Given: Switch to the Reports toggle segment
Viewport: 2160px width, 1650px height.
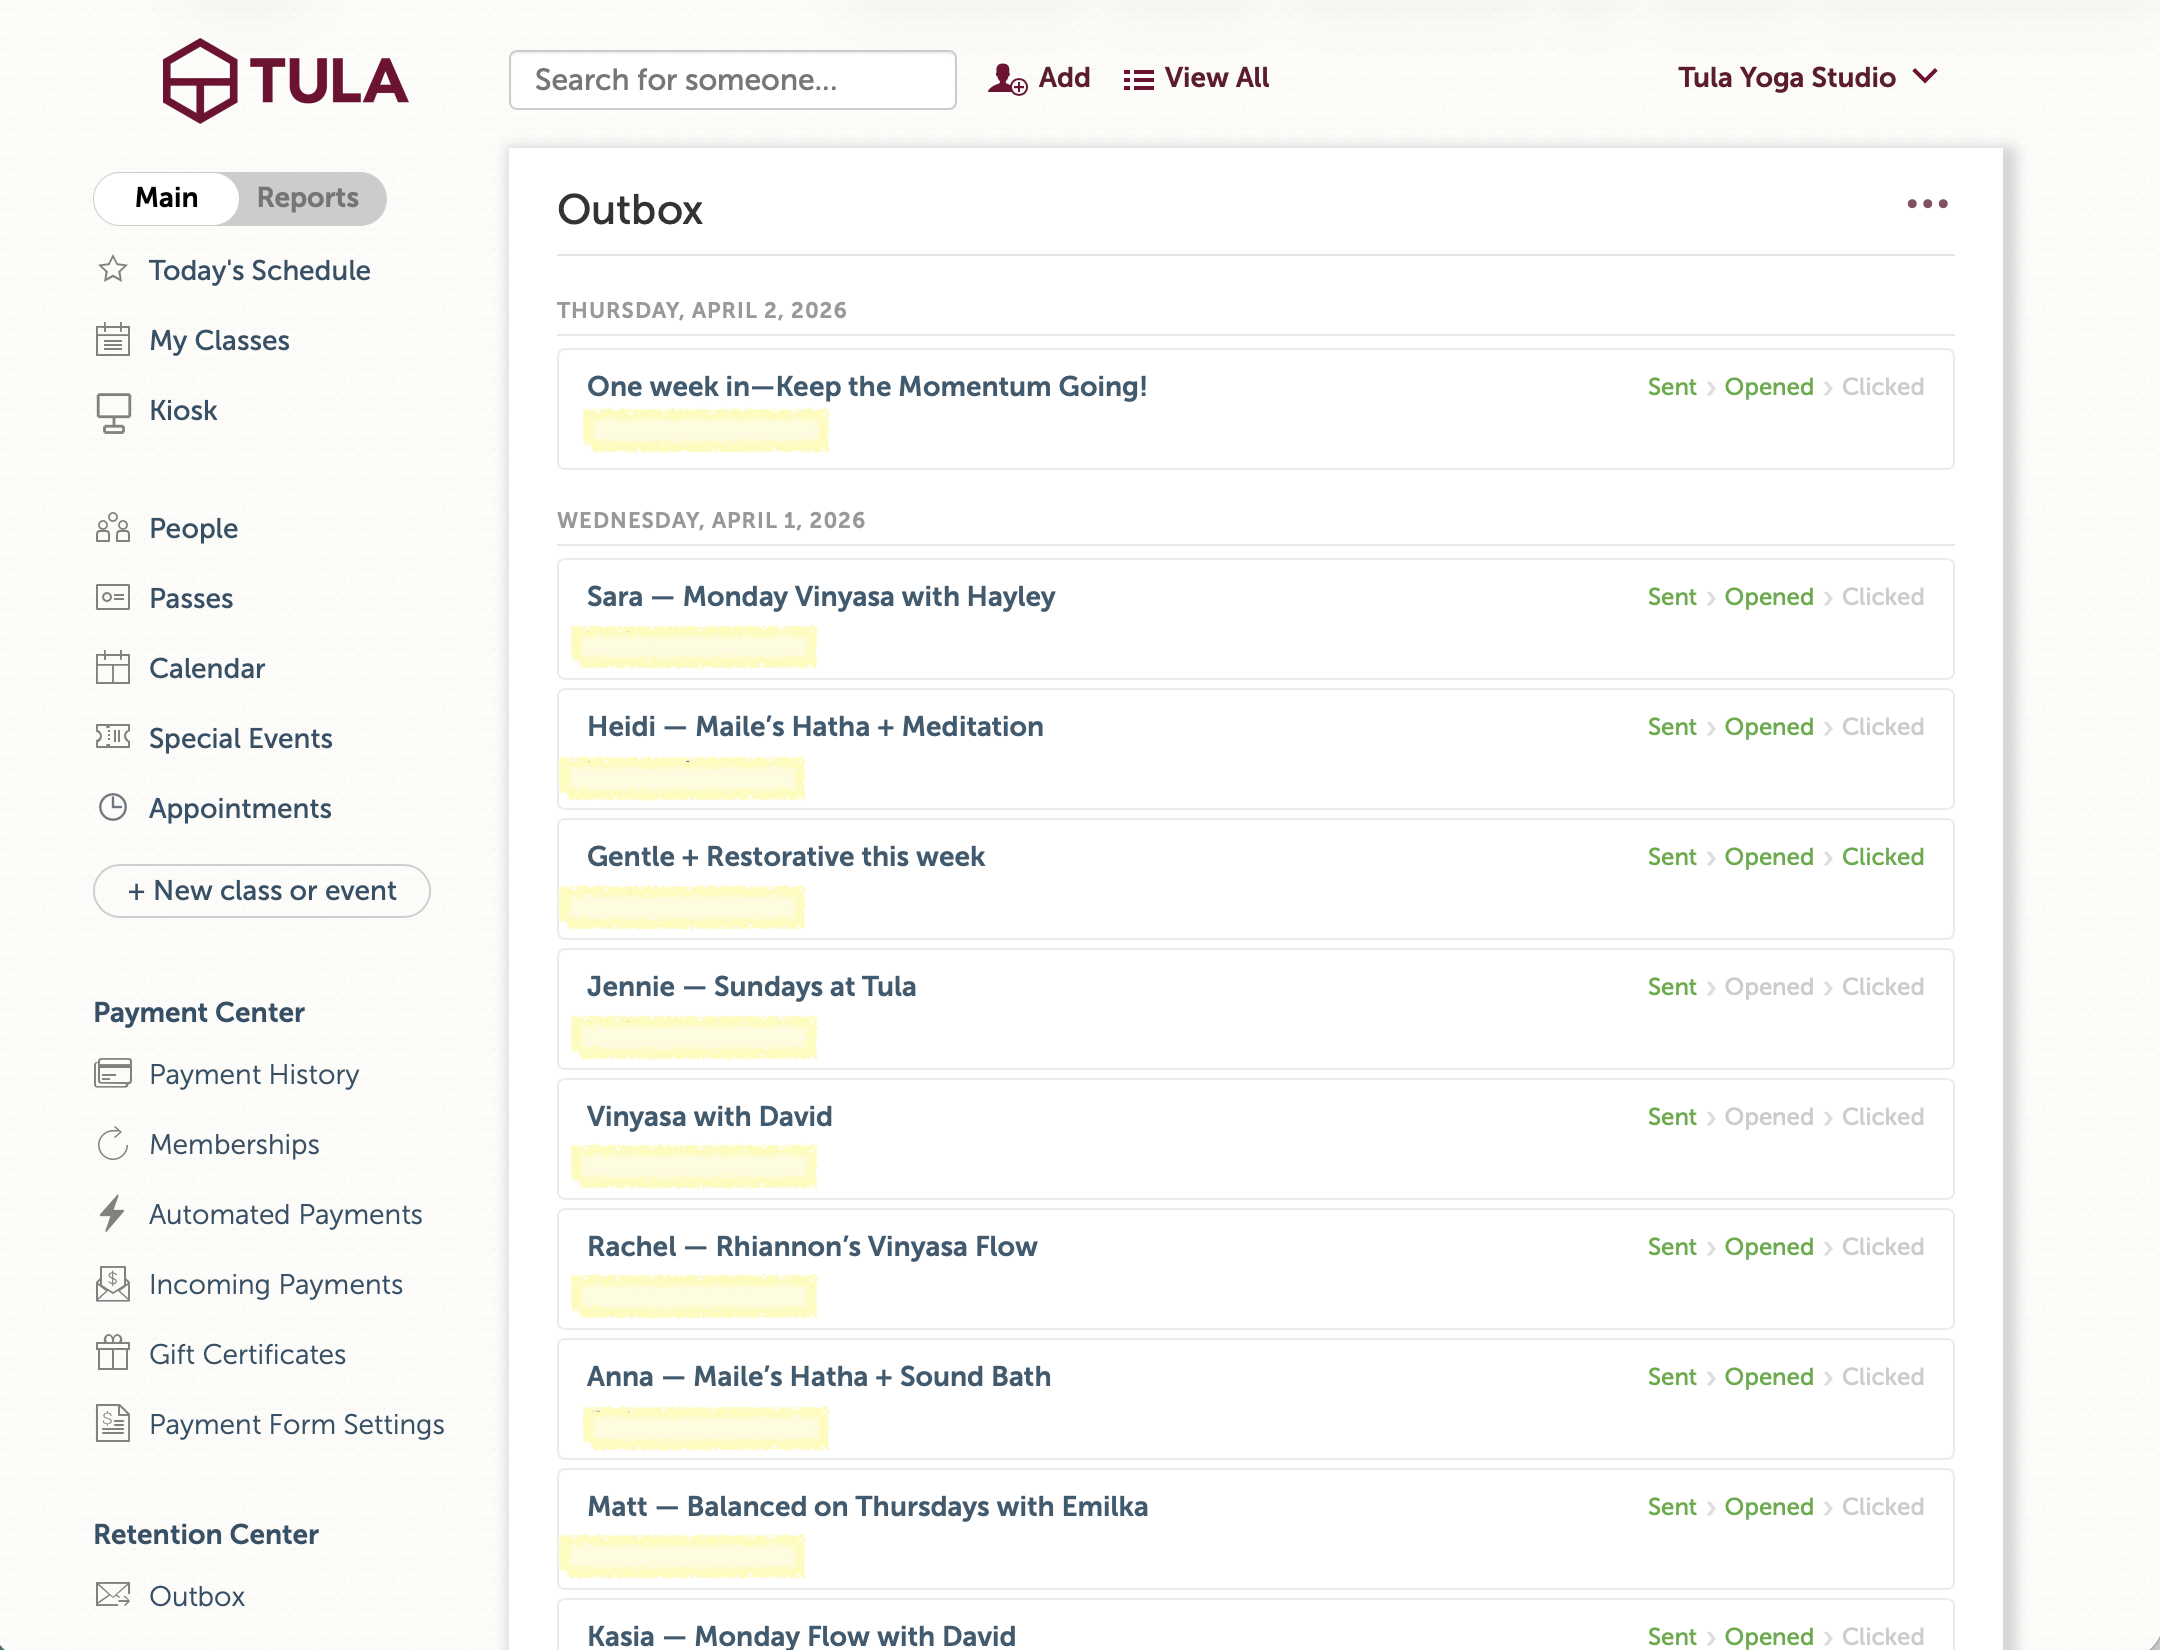Looking at the screenshot, I should click(307, 198).
